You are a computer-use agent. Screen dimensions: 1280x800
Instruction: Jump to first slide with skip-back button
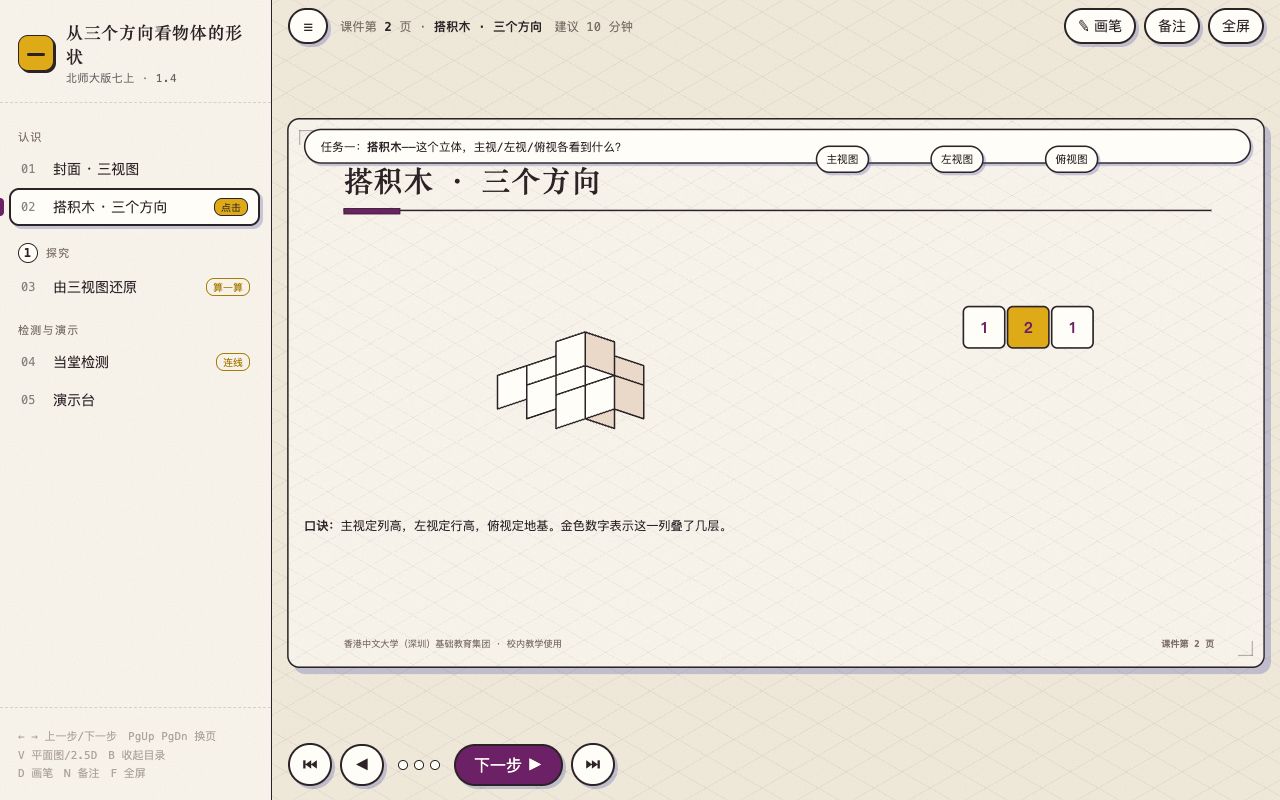click(x=310, y=765)
